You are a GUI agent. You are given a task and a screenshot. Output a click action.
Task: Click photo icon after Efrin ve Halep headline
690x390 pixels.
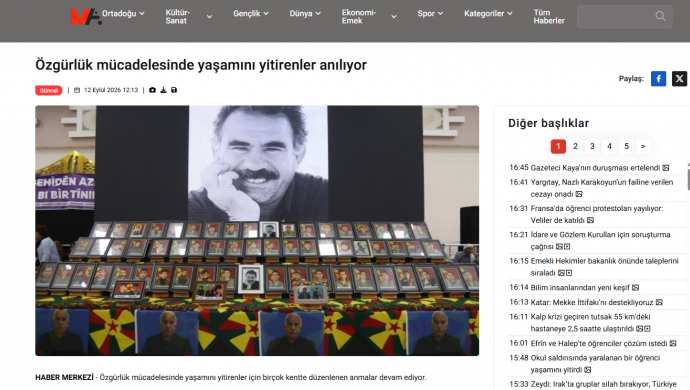(x=673, y=343)
